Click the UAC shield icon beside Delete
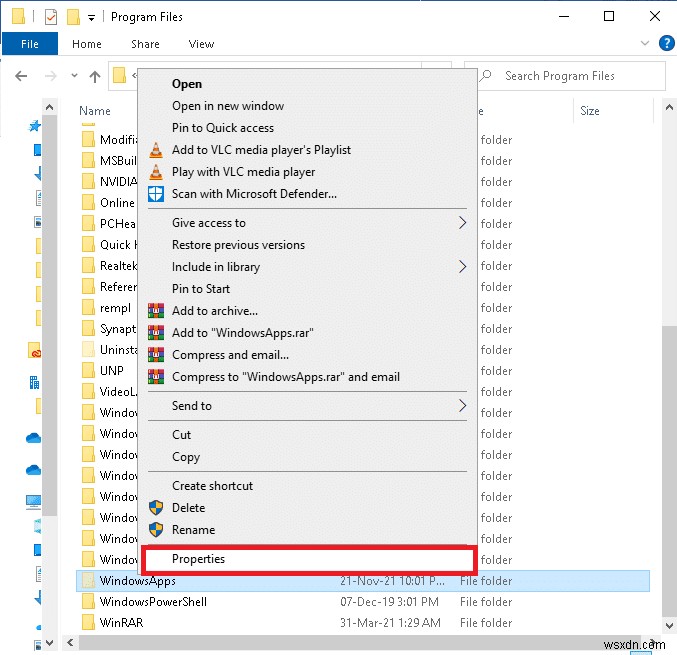Screen dimensions: 677x655 156,508
